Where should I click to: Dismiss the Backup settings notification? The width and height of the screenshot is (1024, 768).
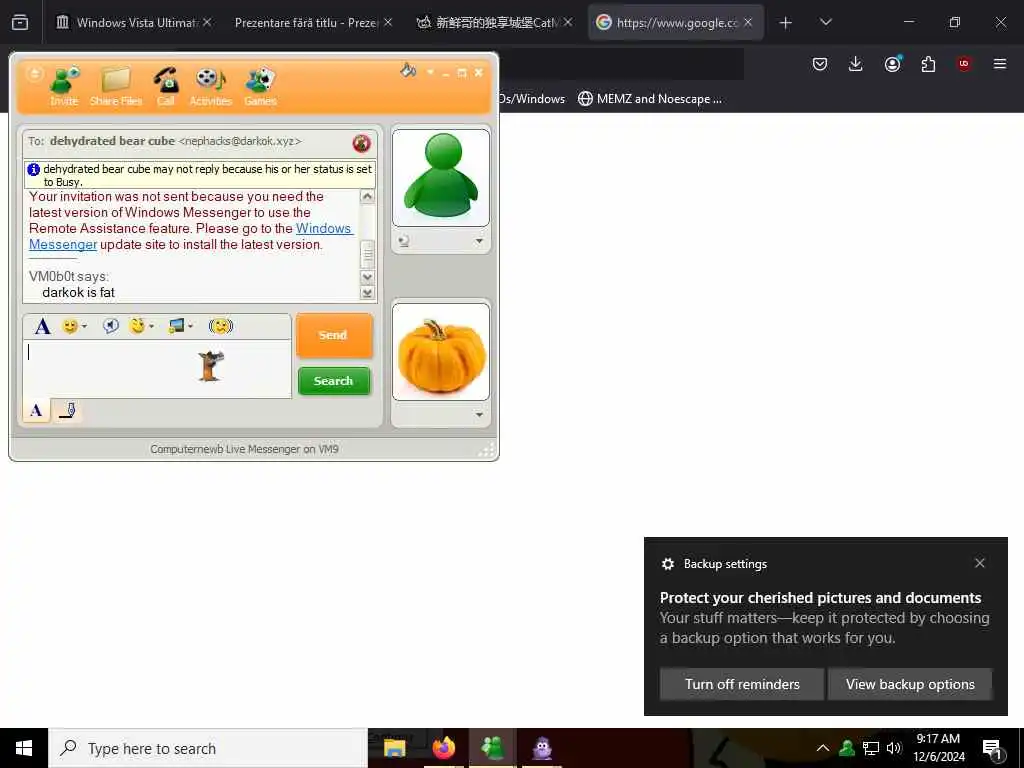pos(980,563)
